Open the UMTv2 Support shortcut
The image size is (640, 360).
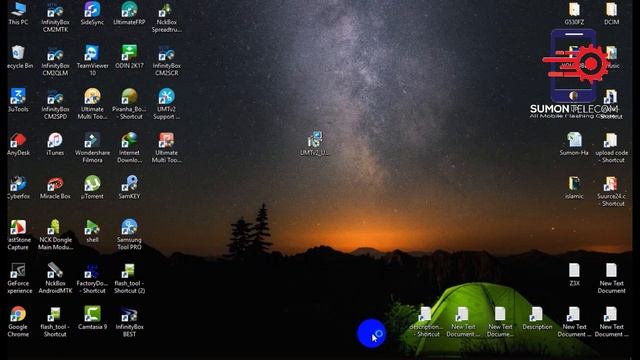pos(167,104)
